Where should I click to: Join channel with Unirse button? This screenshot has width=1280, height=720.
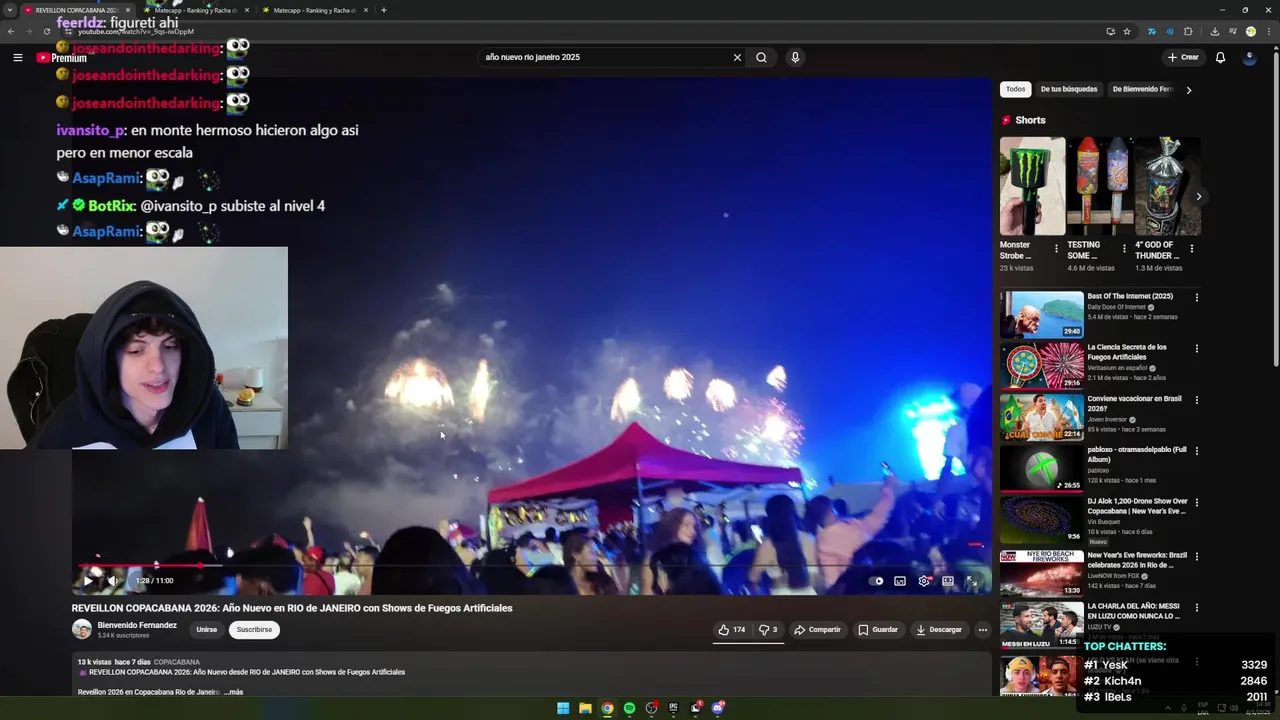click(207, 630)
